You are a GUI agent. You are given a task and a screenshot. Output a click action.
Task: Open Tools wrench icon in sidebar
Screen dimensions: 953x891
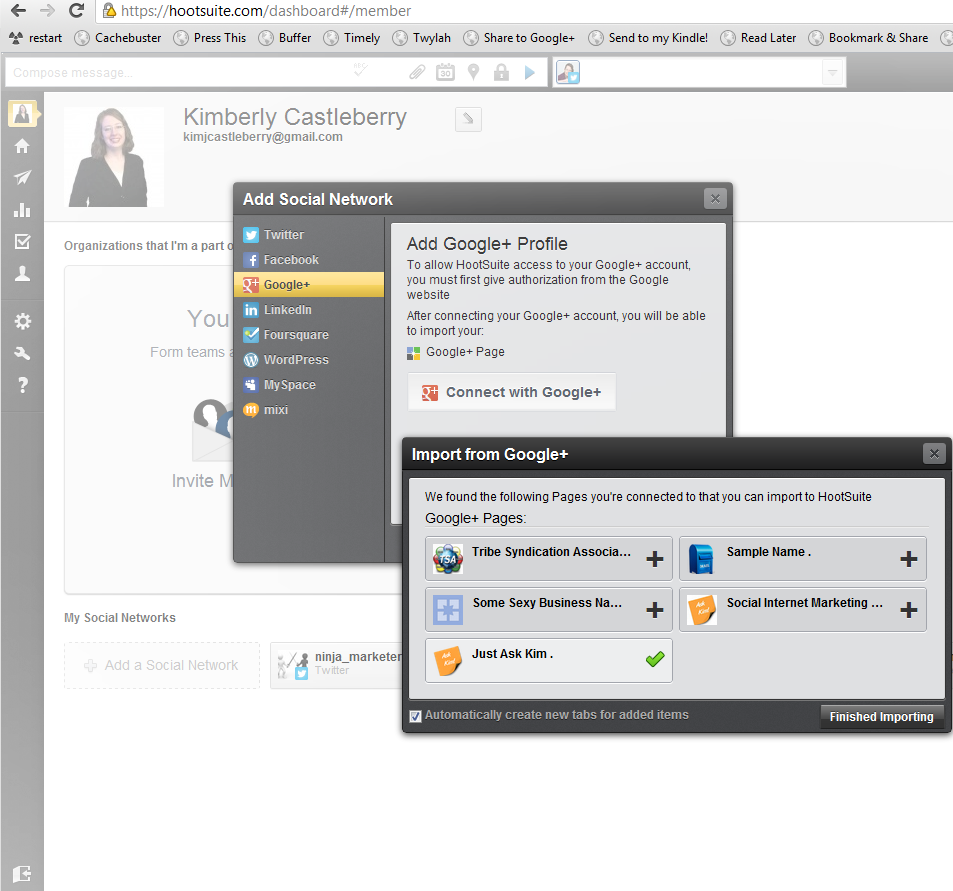click(x=22, y=353)
